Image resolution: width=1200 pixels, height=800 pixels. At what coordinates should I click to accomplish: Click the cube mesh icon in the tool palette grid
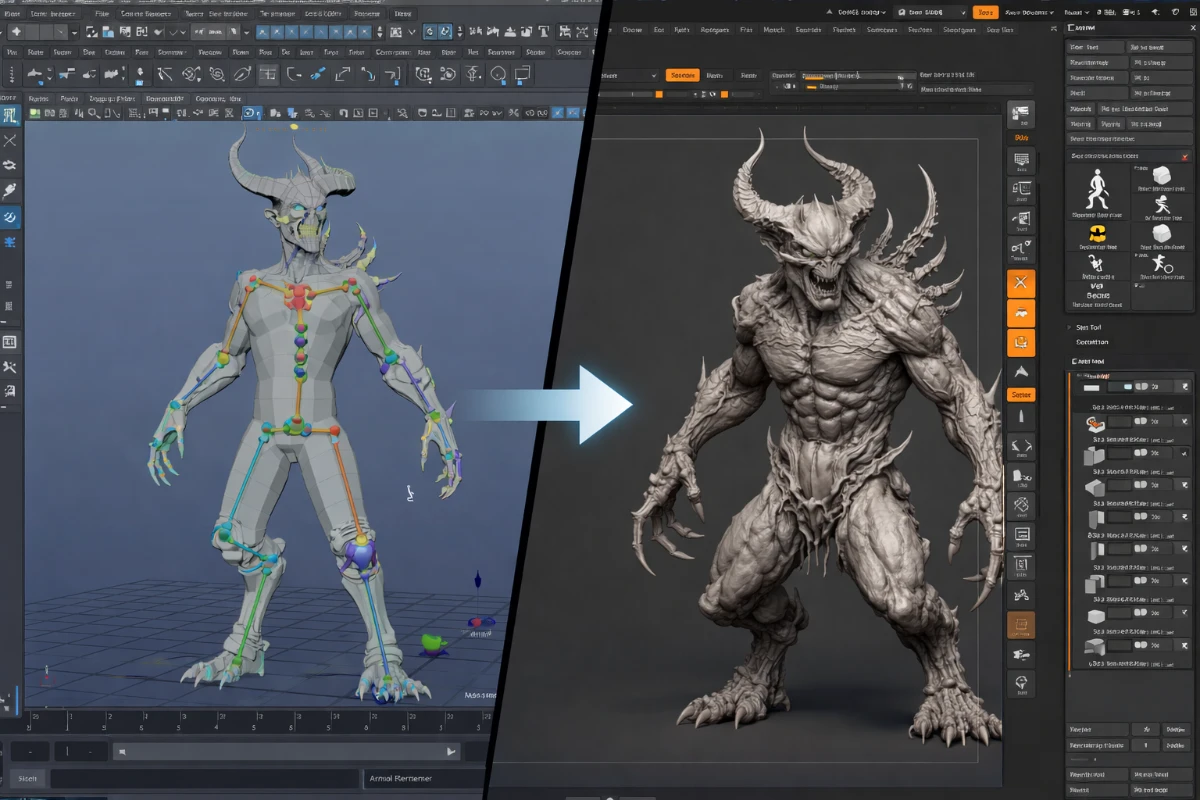click(x=1161, y=176)
